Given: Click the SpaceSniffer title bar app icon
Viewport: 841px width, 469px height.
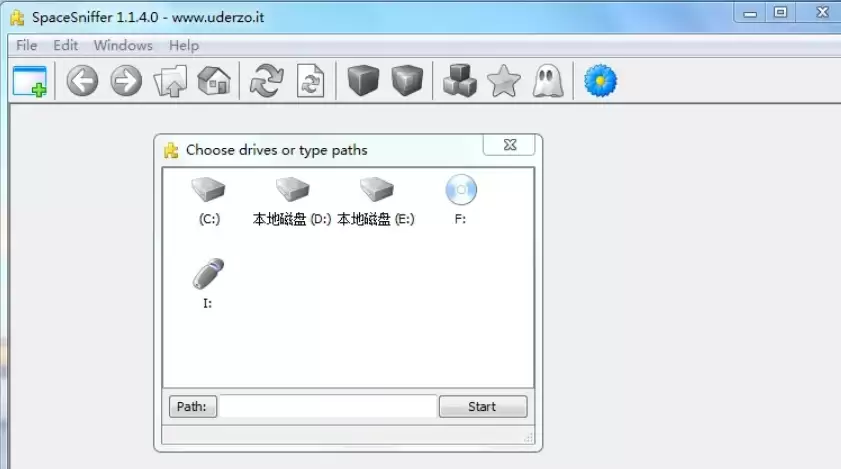Looking at the screenshot, I should tap(18, 18).
